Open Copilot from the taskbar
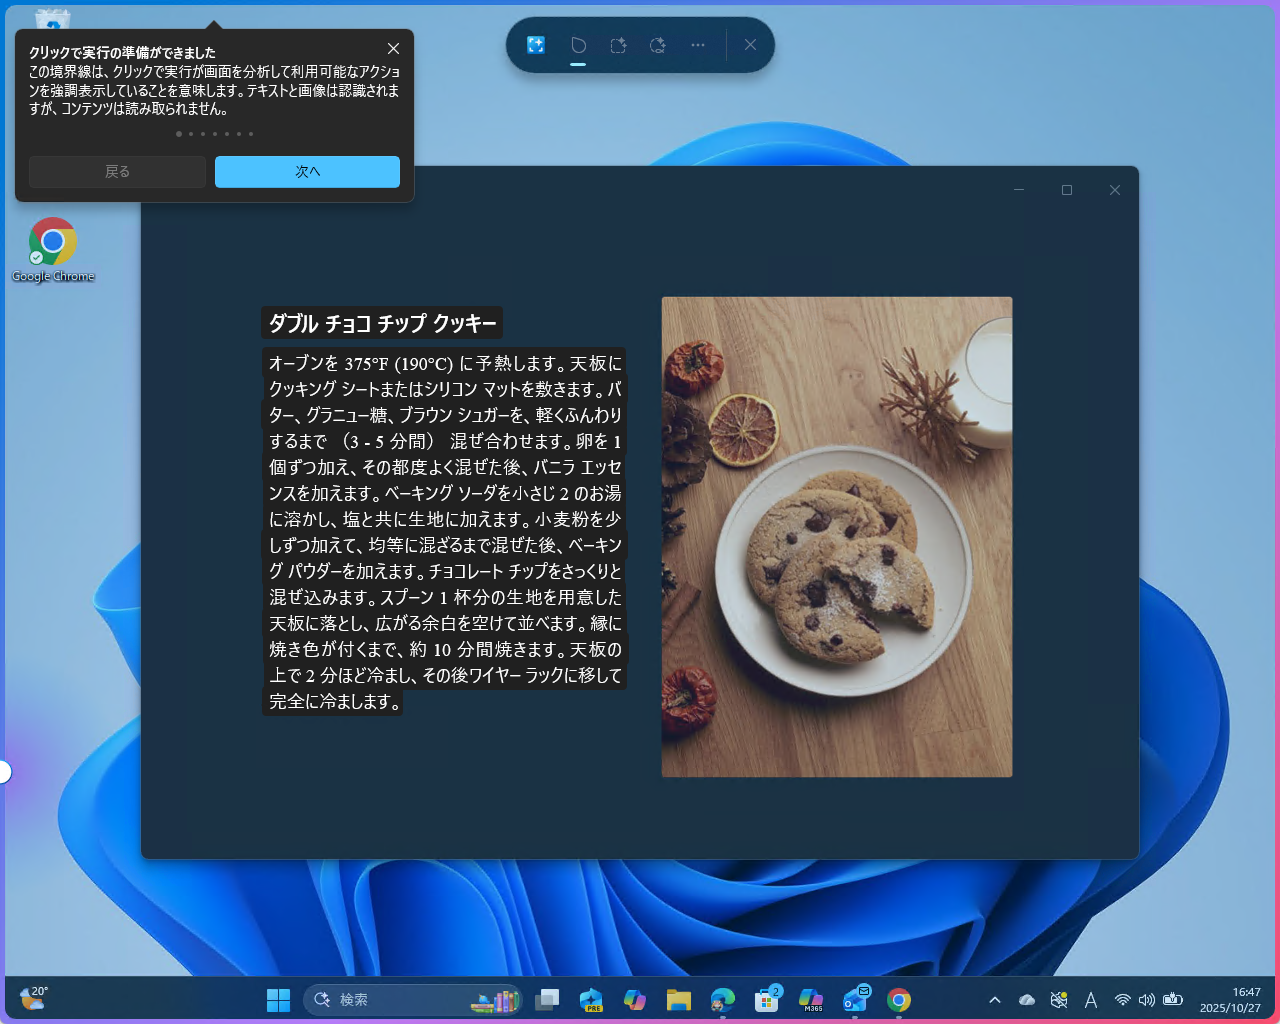The width and height of the screenshot is (1280, 1024). (x=636, y=1000)
